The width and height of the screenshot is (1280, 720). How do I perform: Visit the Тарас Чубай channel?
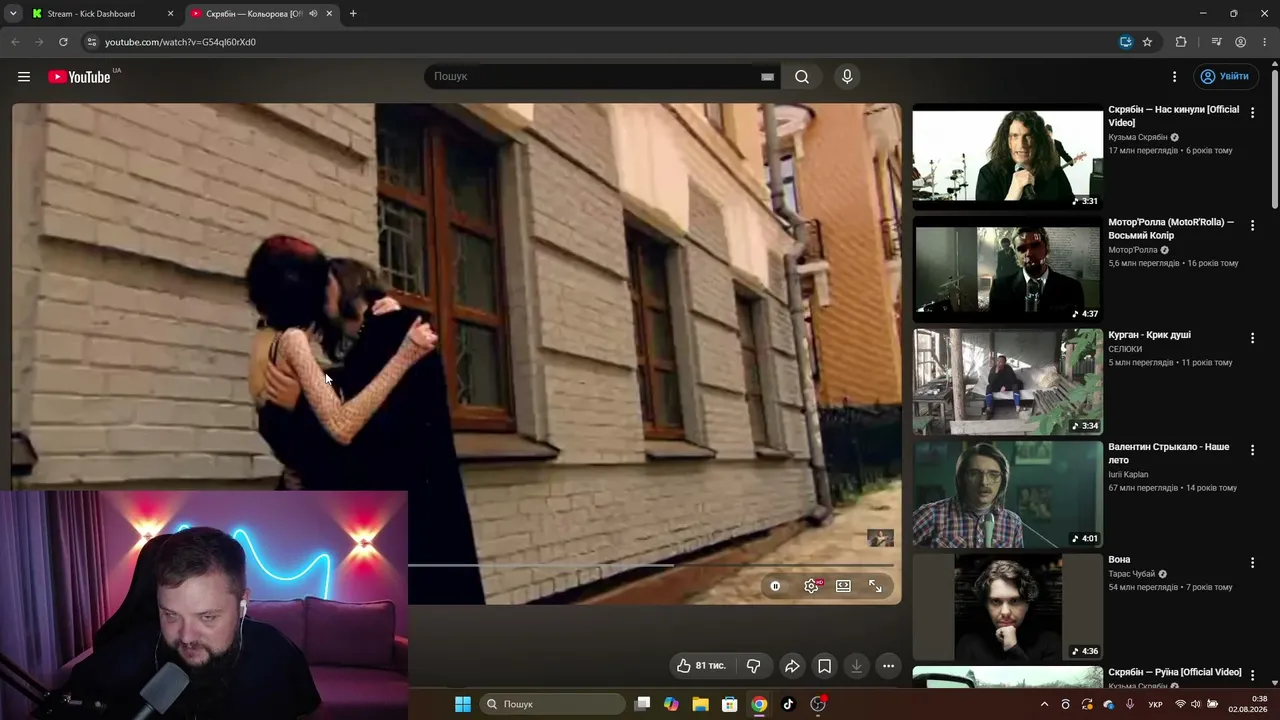1131,574
